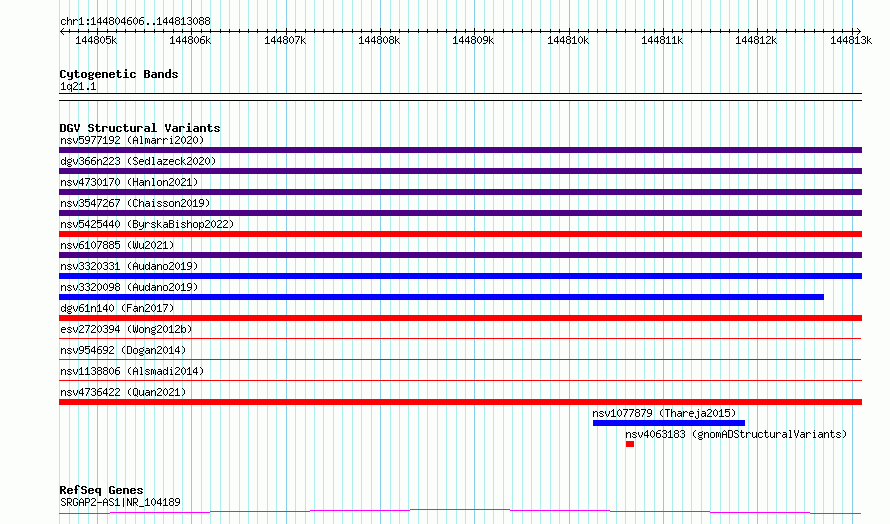The width and height of the screenshot is (890, 524).
Task: Click the 144809k ruler position marker
Action: point(473,40)
